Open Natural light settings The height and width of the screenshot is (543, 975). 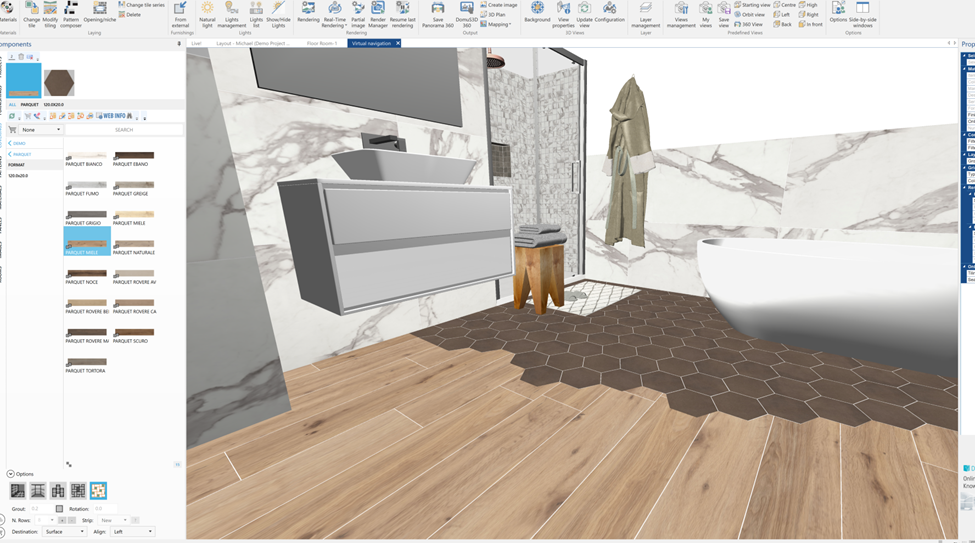click(x=207, y=14)
